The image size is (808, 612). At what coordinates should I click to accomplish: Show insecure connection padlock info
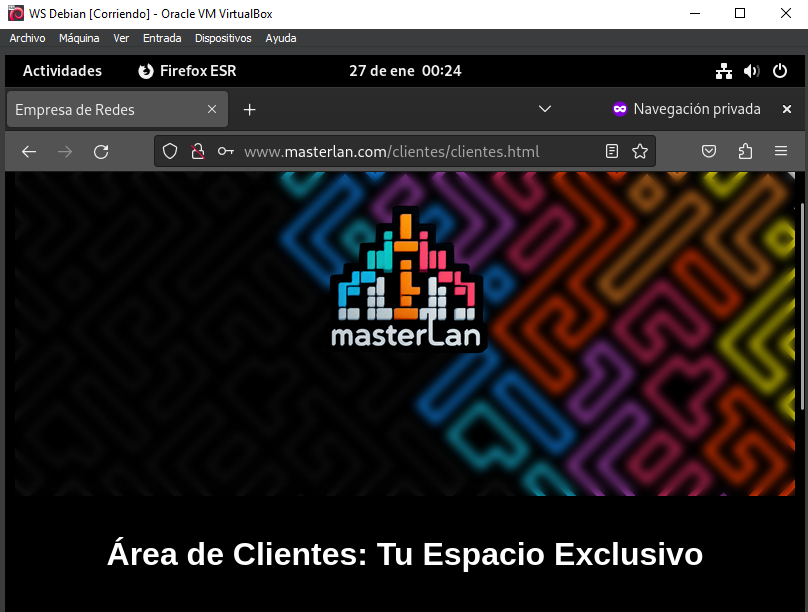[198, 151]
